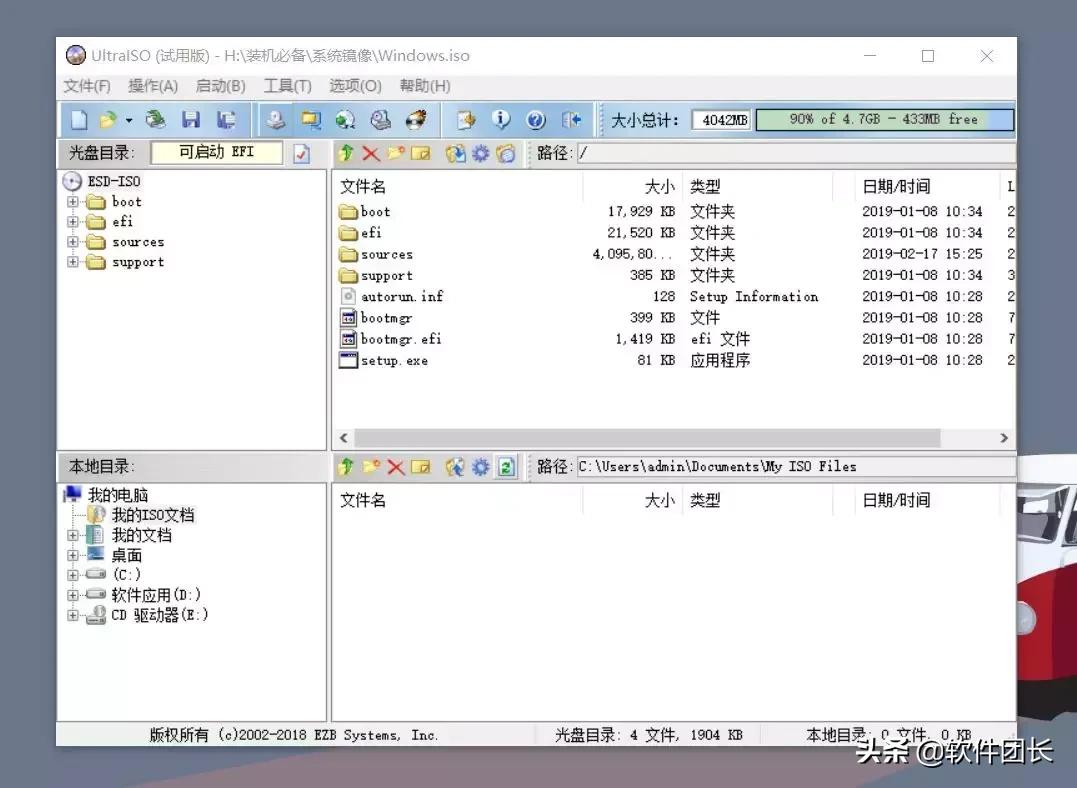Open the 启动(B) menu

coord(219,86)
